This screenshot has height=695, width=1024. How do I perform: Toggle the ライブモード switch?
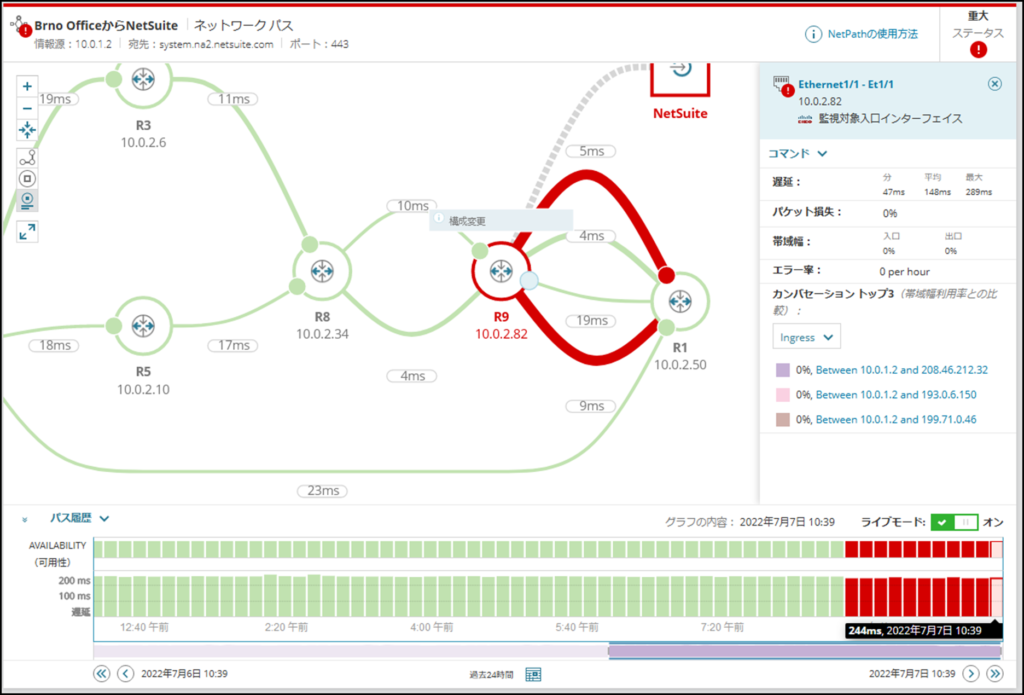tap(954, 522)
